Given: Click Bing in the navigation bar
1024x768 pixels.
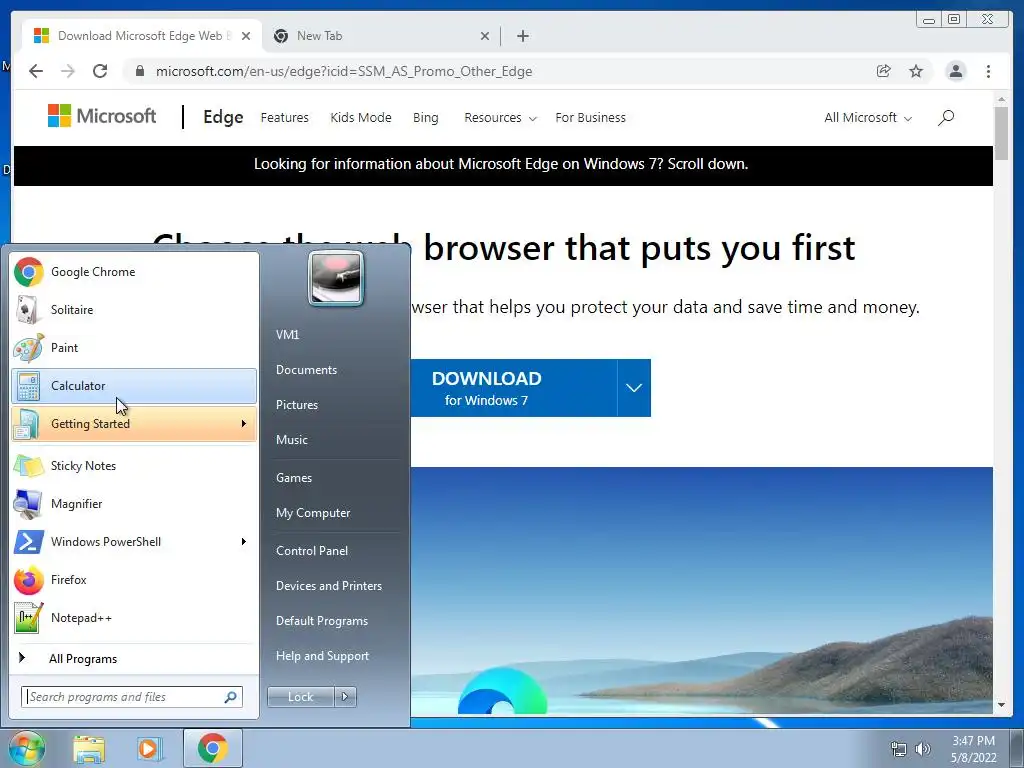Looking at the screenshot, I should tap(425, 118).
